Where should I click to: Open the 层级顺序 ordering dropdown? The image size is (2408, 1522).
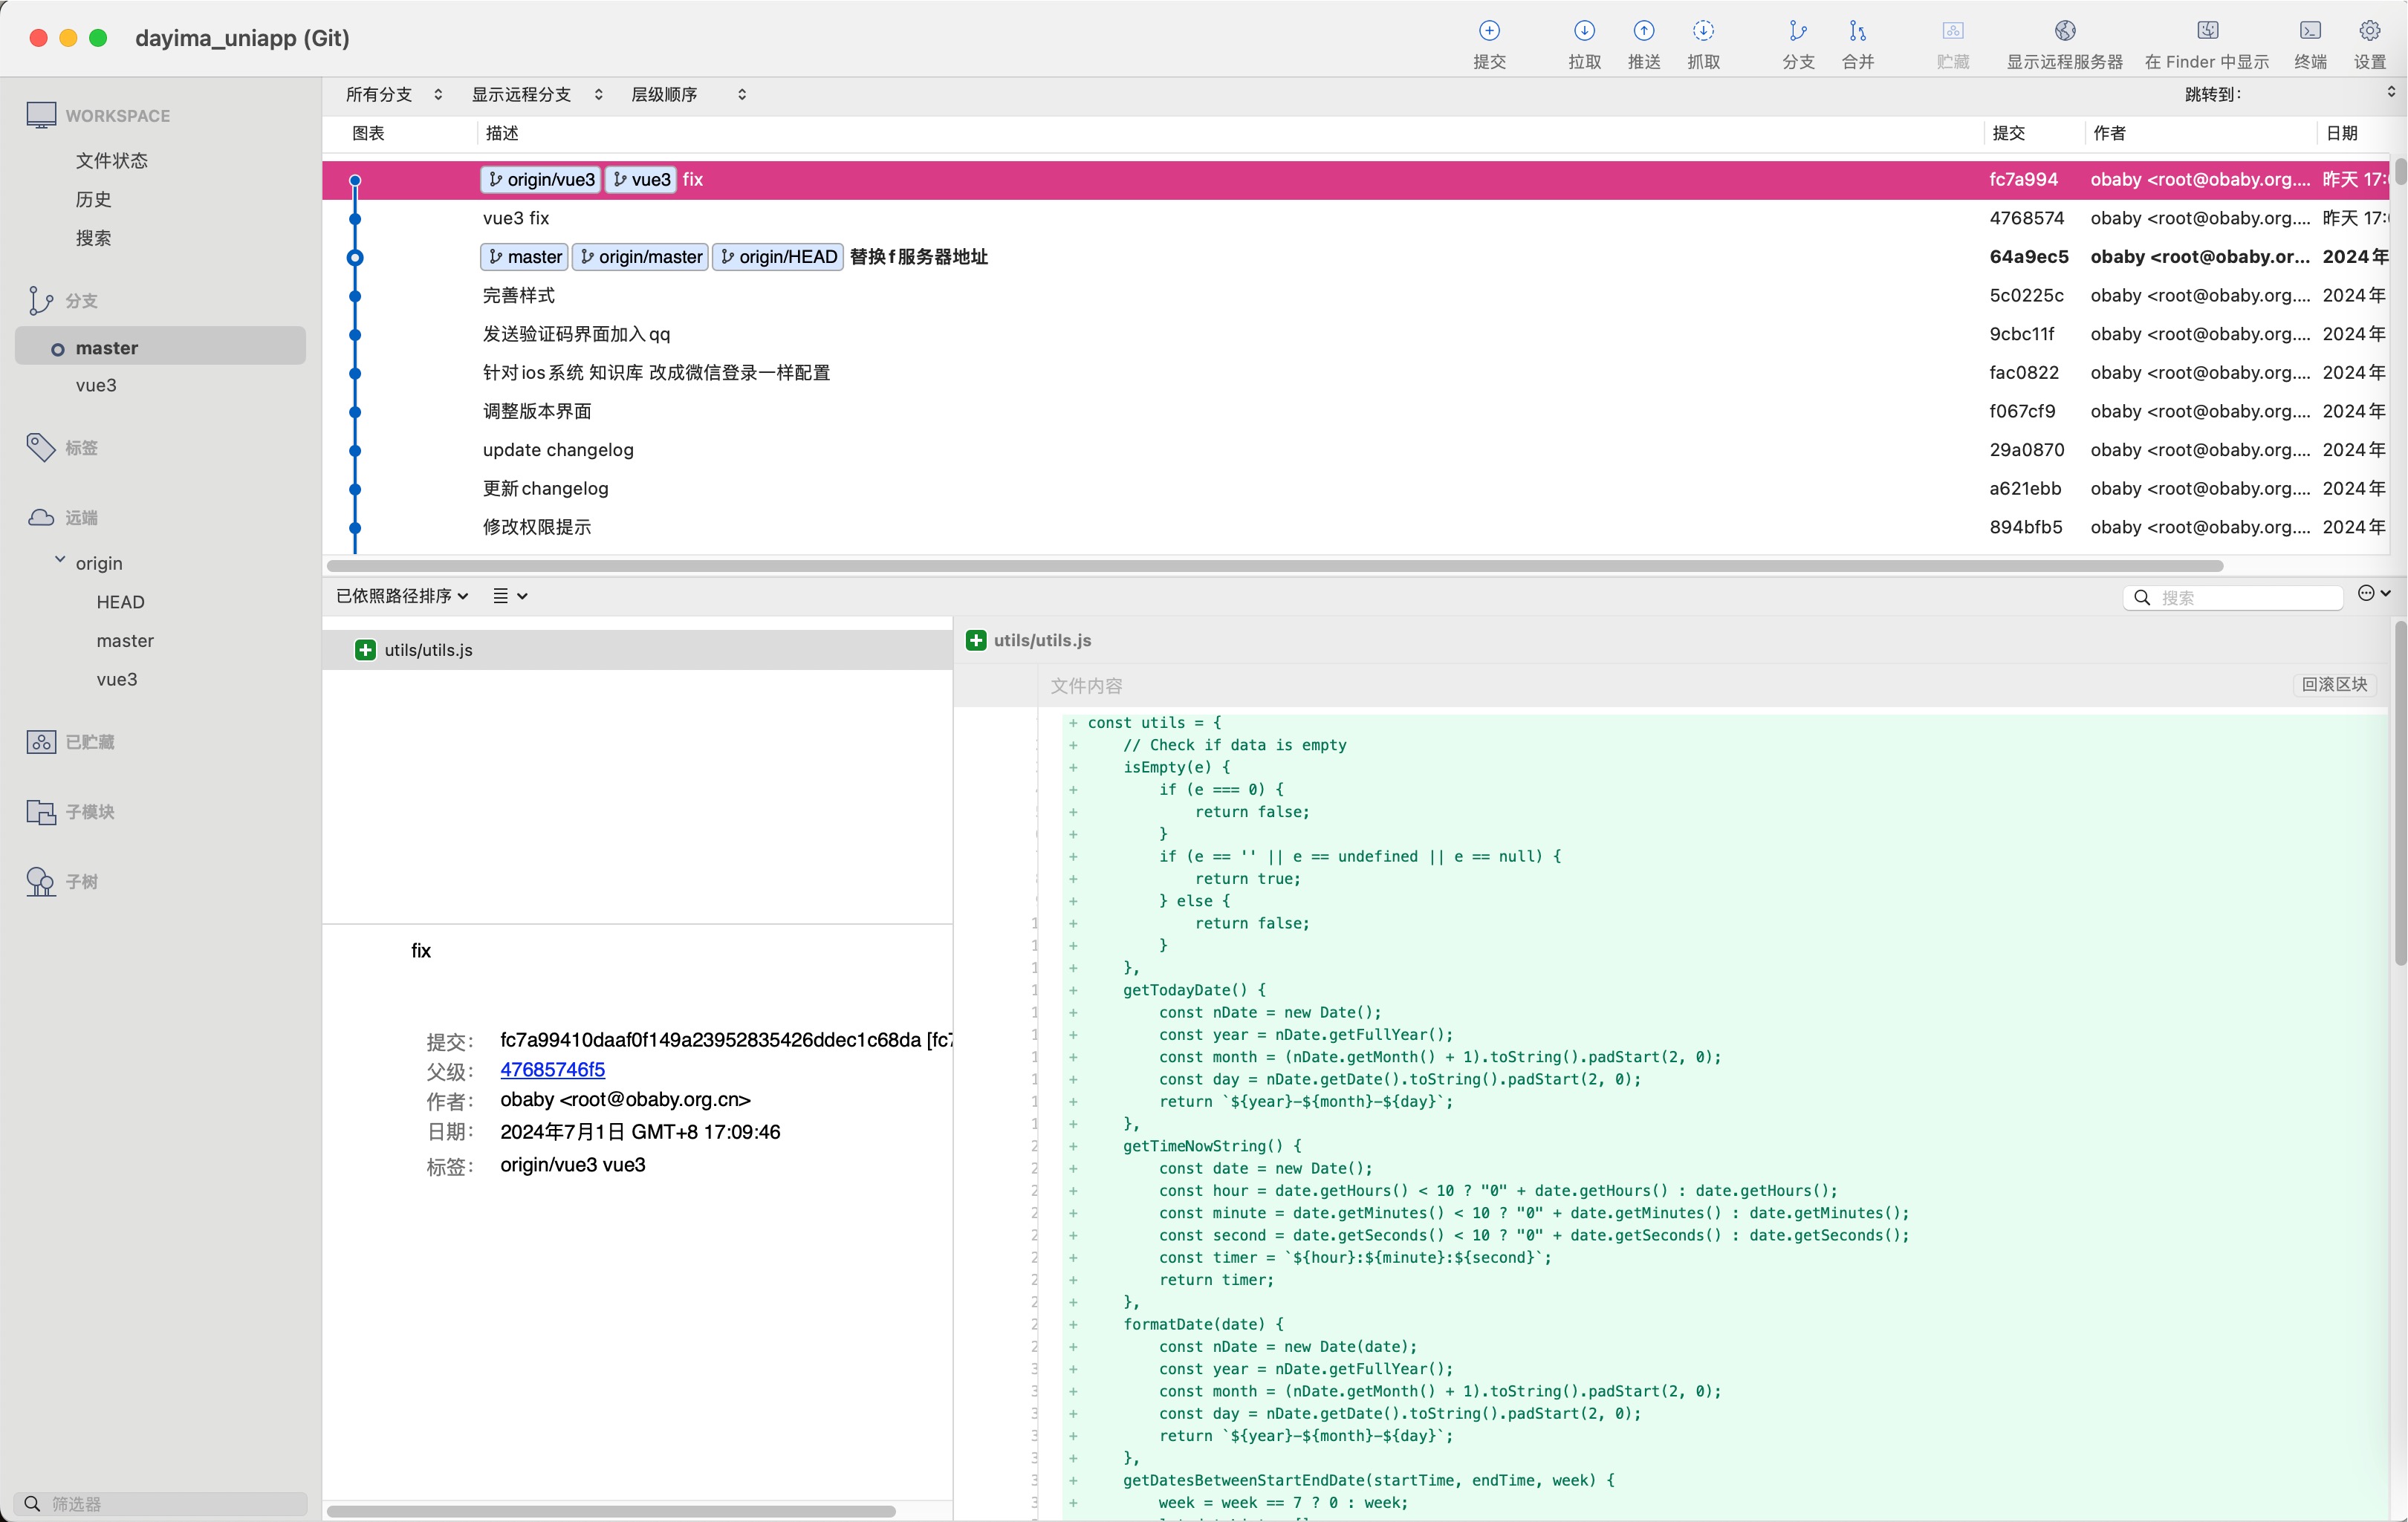pos(688,94)
